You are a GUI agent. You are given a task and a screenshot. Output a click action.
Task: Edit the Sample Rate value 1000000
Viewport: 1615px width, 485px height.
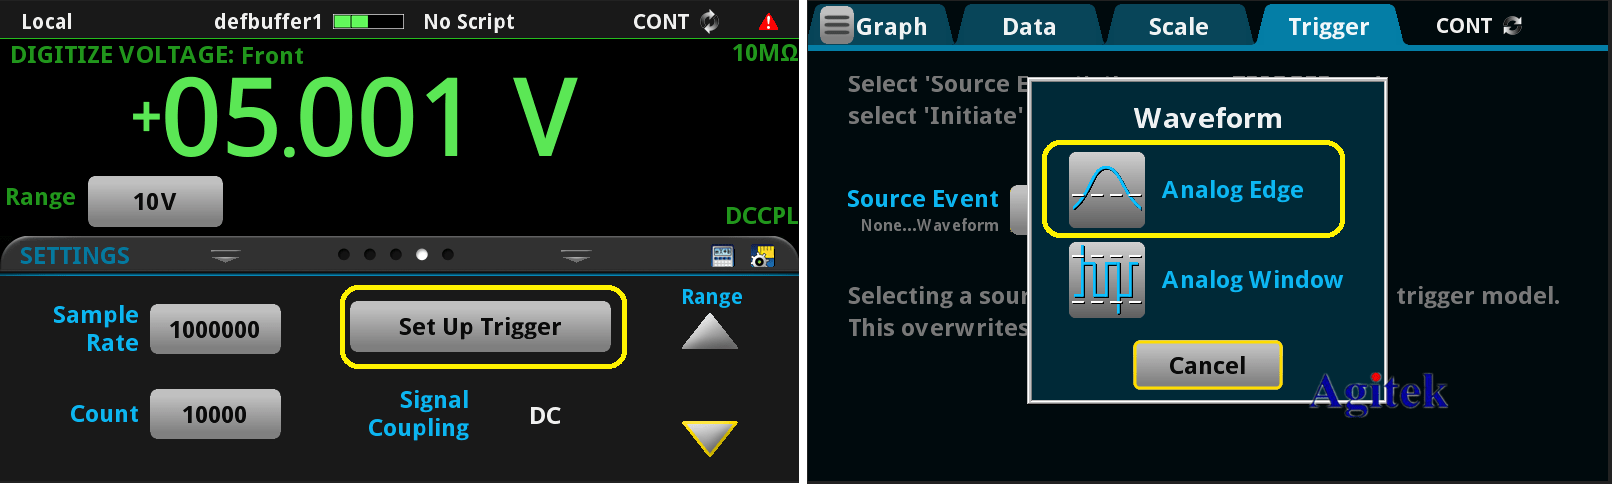tap(215, 329)
